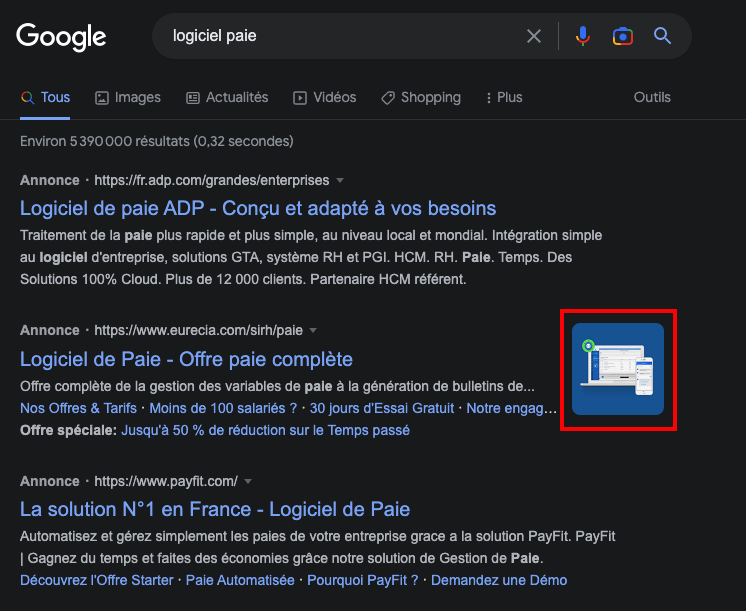Open the Outils search tools
The width and height of the screenshot is (746, 611).
click(652, 97)
